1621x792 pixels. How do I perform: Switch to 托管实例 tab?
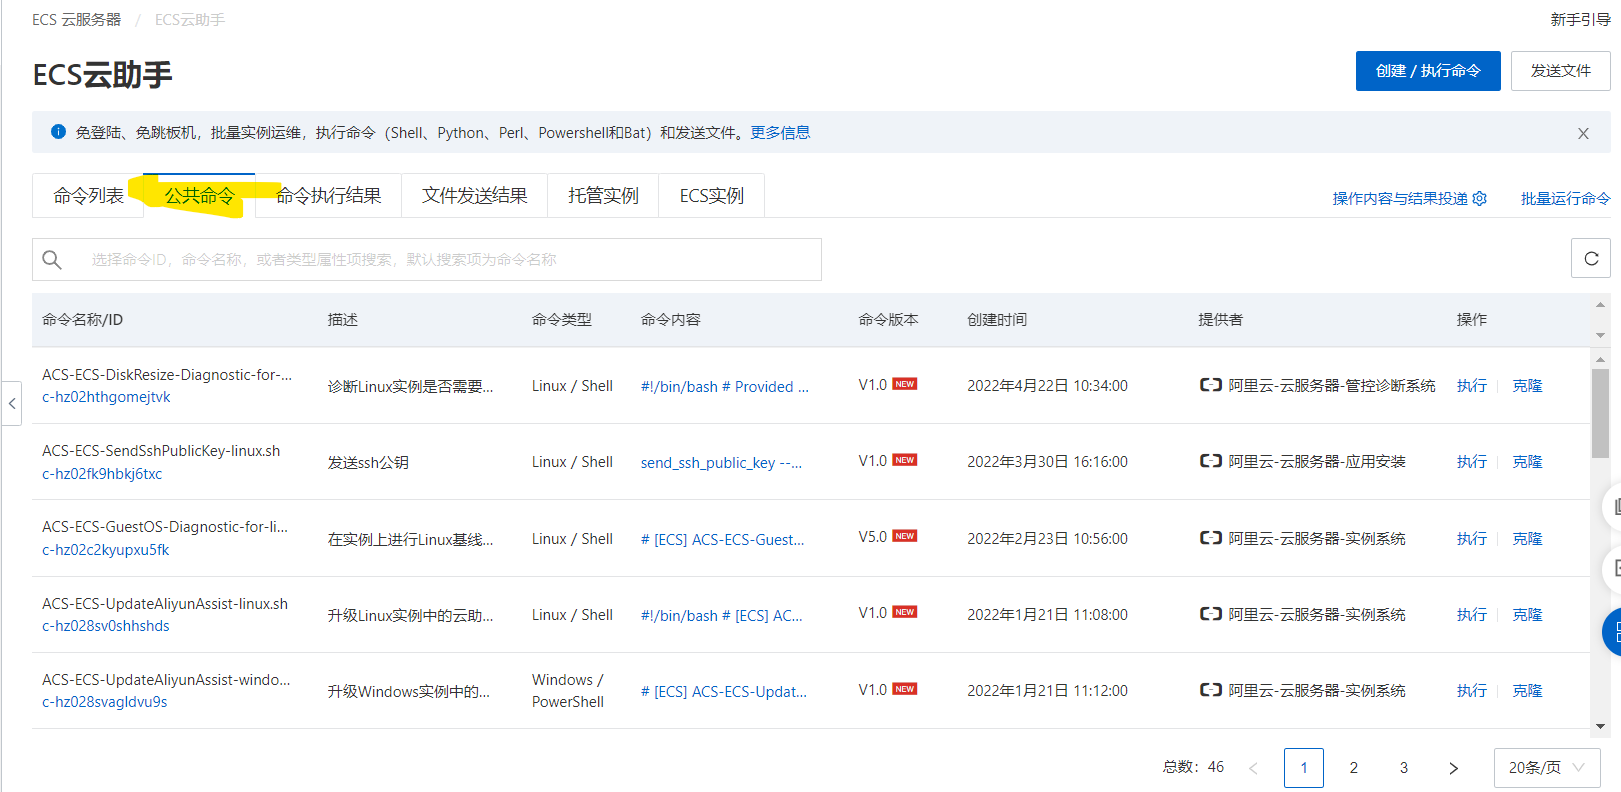click(x=603, y=196)
